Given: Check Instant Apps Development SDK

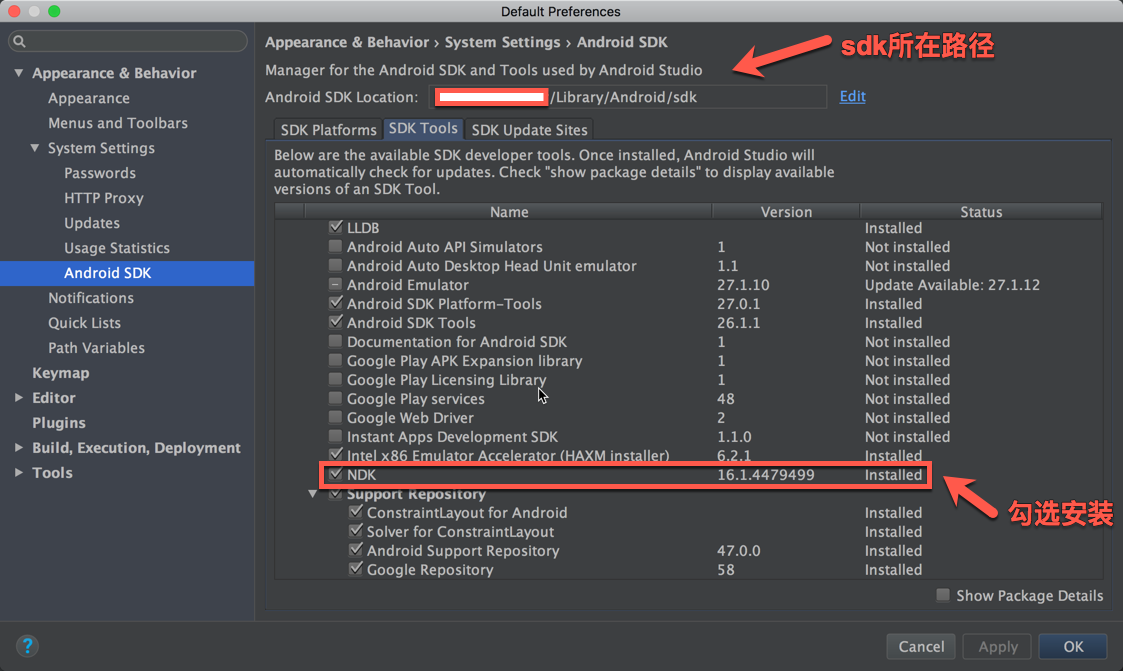Looking at the screenshot, I should tap(335, 436).
